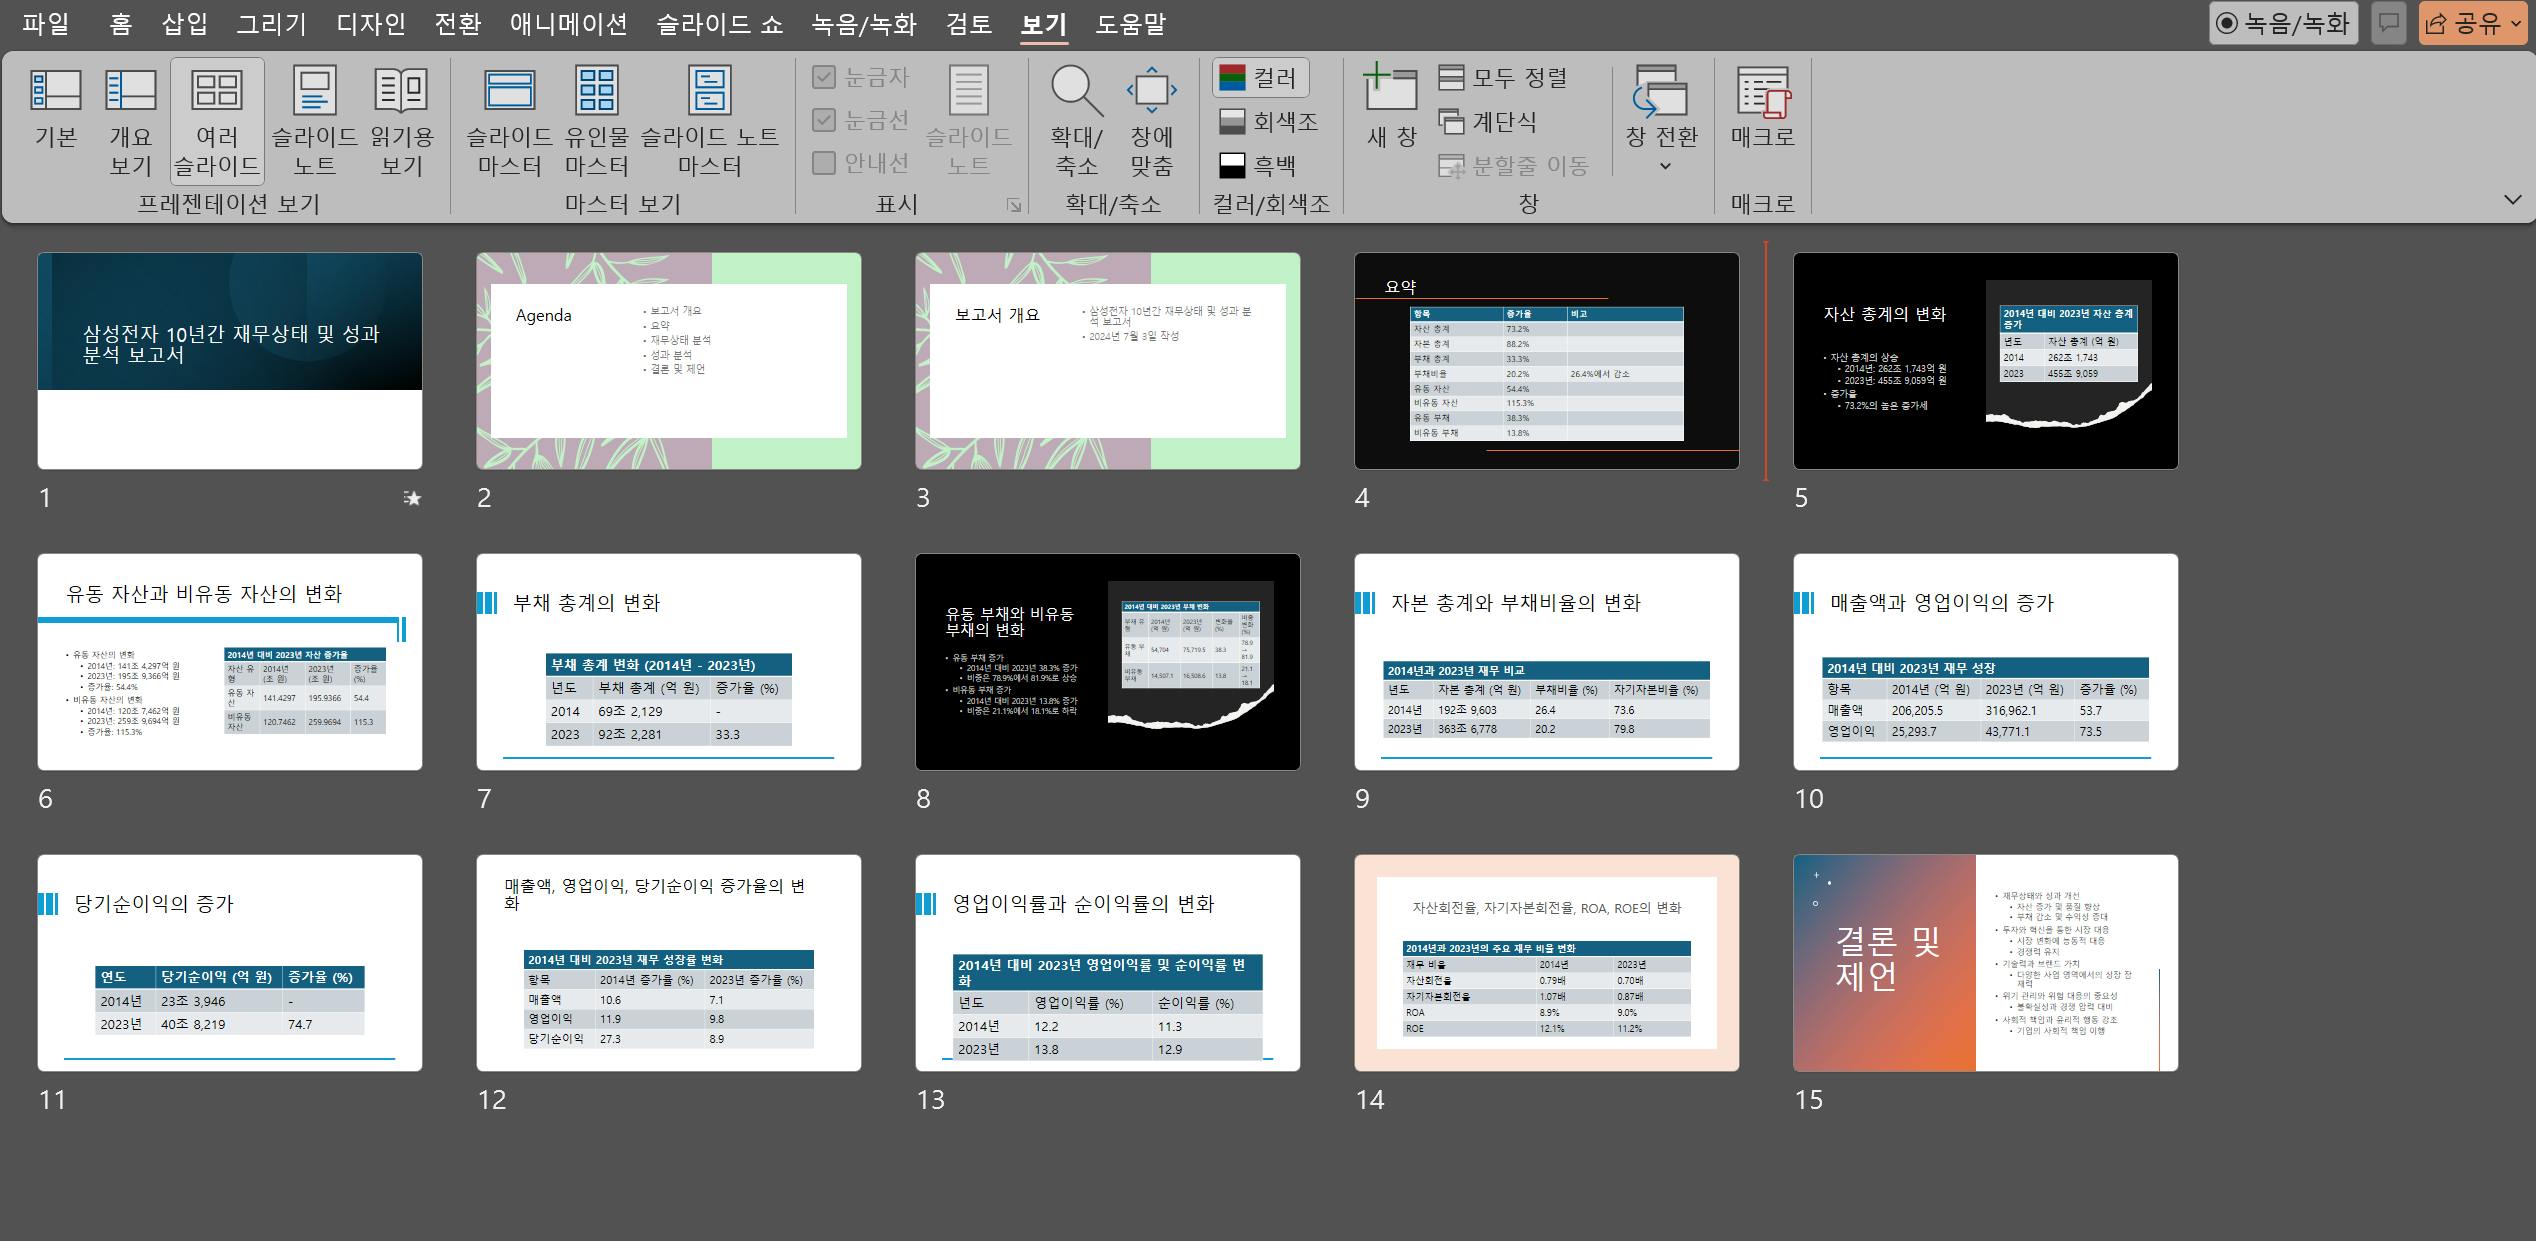Collapse the ribbon with chevron arrow

[2512, 200]
